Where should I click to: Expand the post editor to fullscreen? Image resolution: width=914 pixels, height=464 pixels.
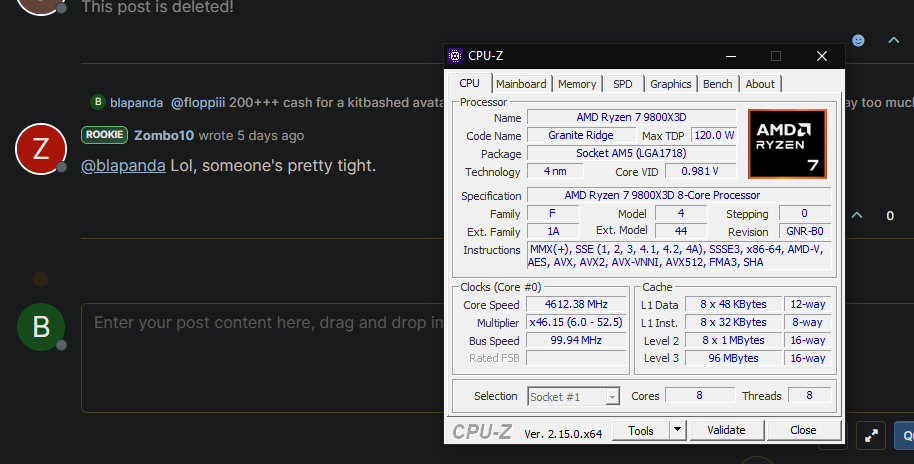pos(871,435)
